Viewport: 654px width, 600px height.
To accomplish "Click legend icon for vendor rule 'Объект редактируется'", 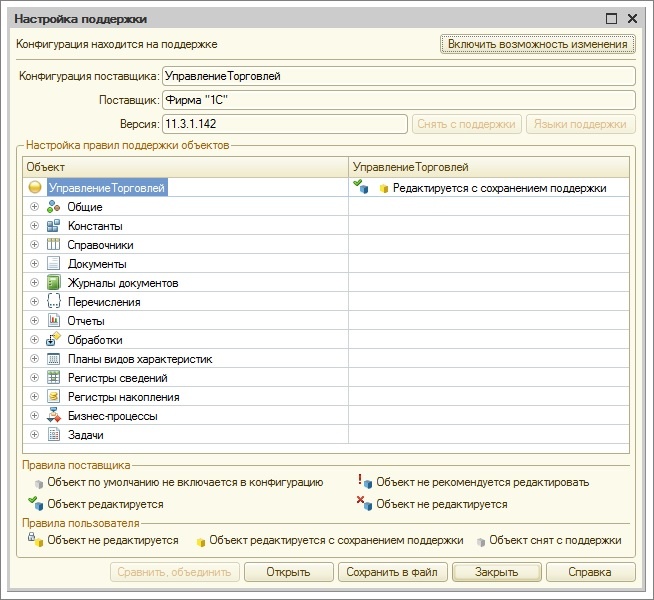I will tap(36, 503).
